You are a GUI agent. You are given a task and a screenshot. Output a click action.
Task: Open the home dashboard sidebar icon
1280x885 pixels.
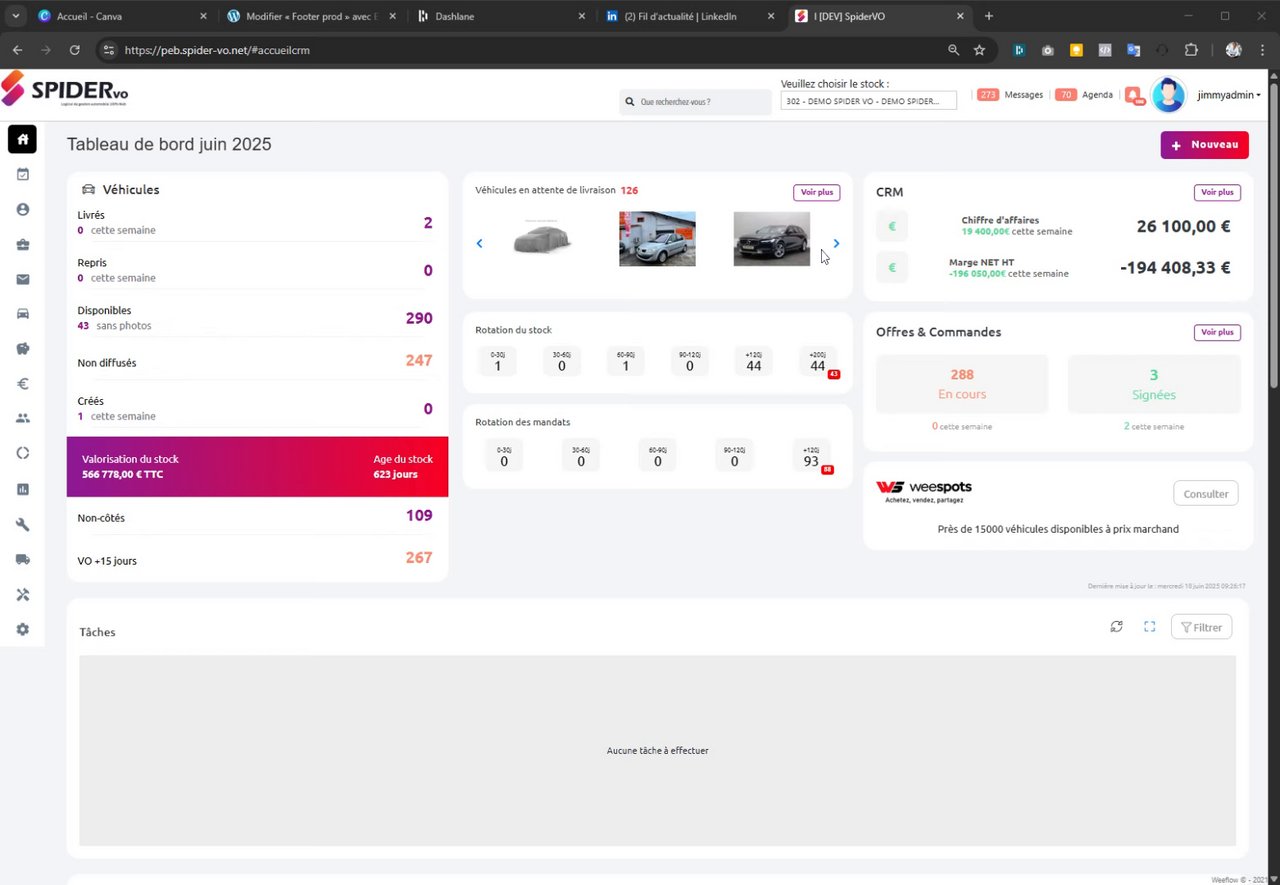[22, 139]
